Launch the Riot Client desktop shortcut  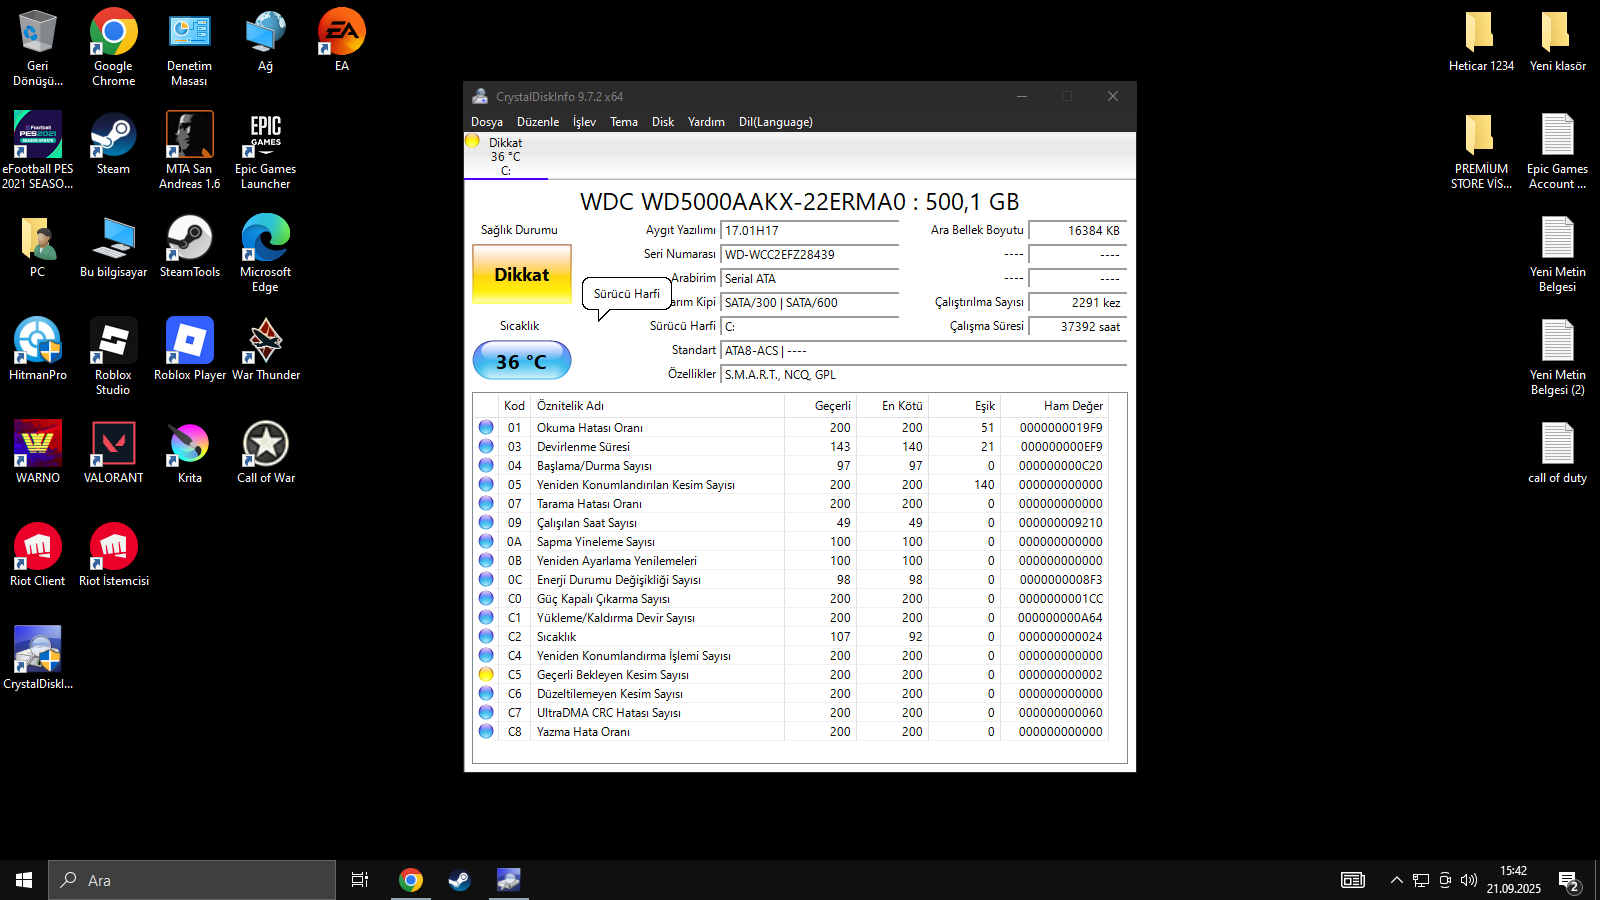coord(38,556)
